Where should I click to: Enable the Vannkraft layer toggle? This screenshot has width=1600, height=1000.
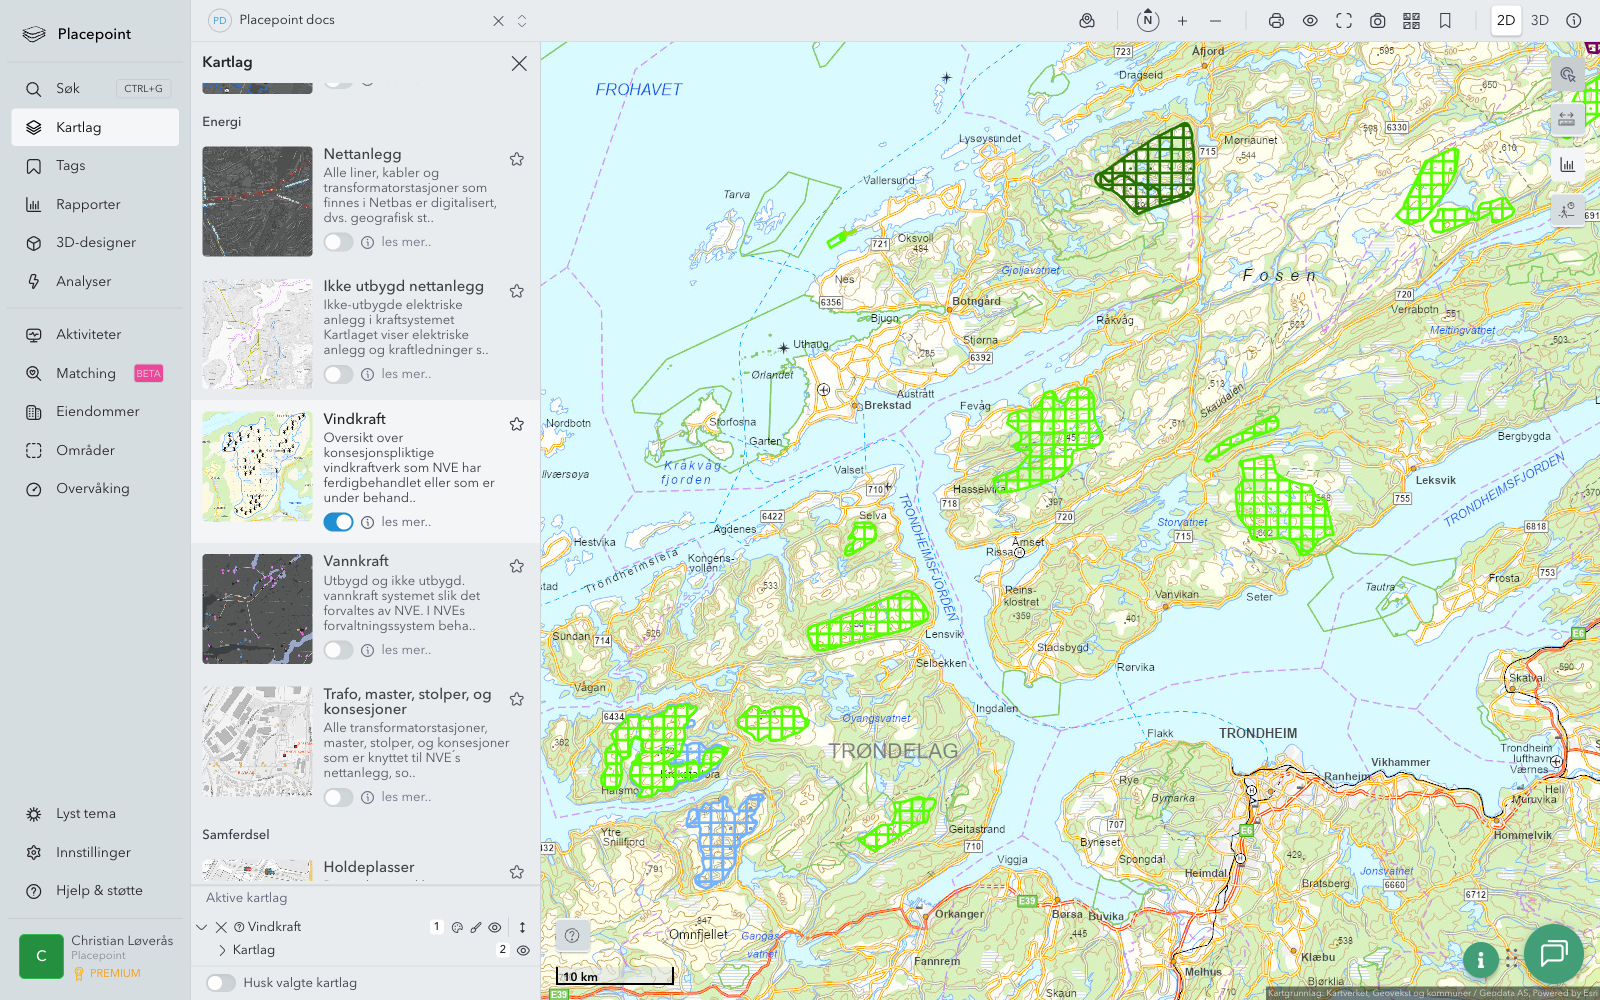(338, 650)
